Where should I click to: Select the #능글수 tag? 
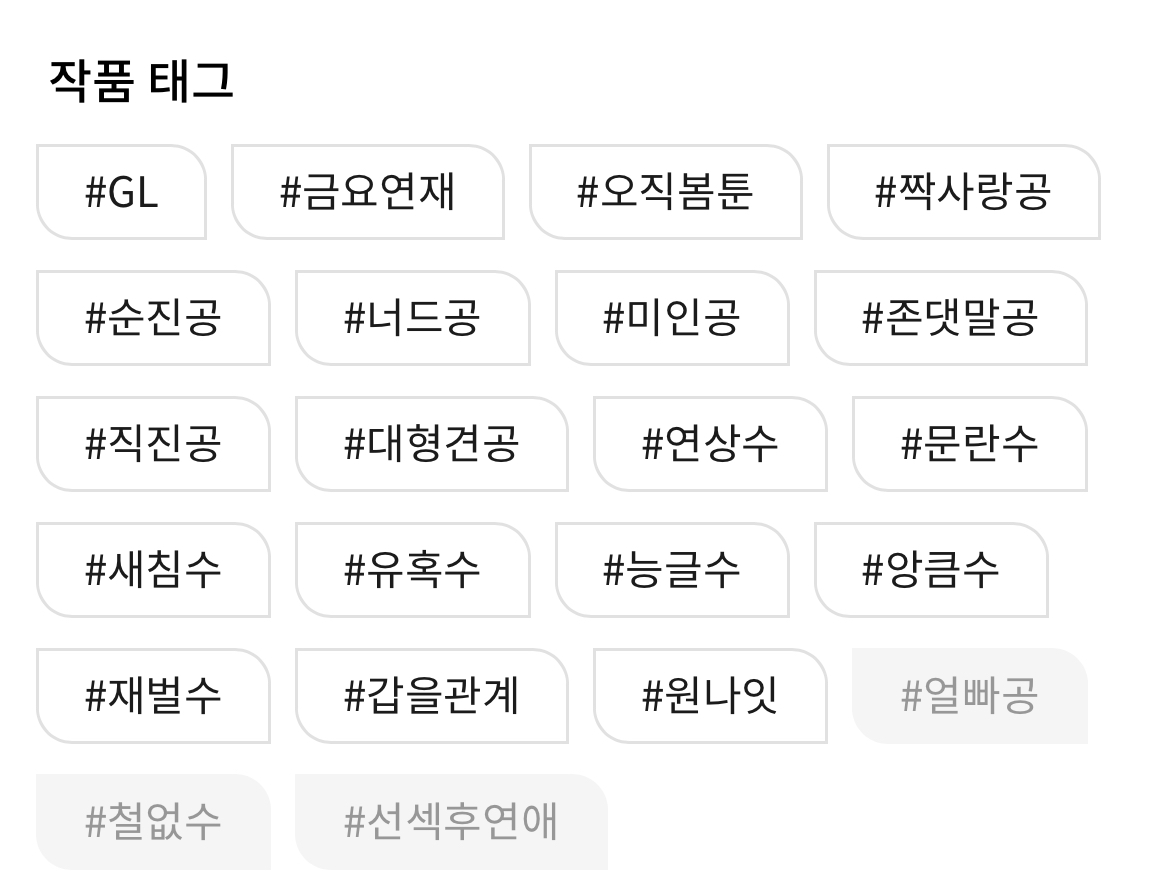671,570
